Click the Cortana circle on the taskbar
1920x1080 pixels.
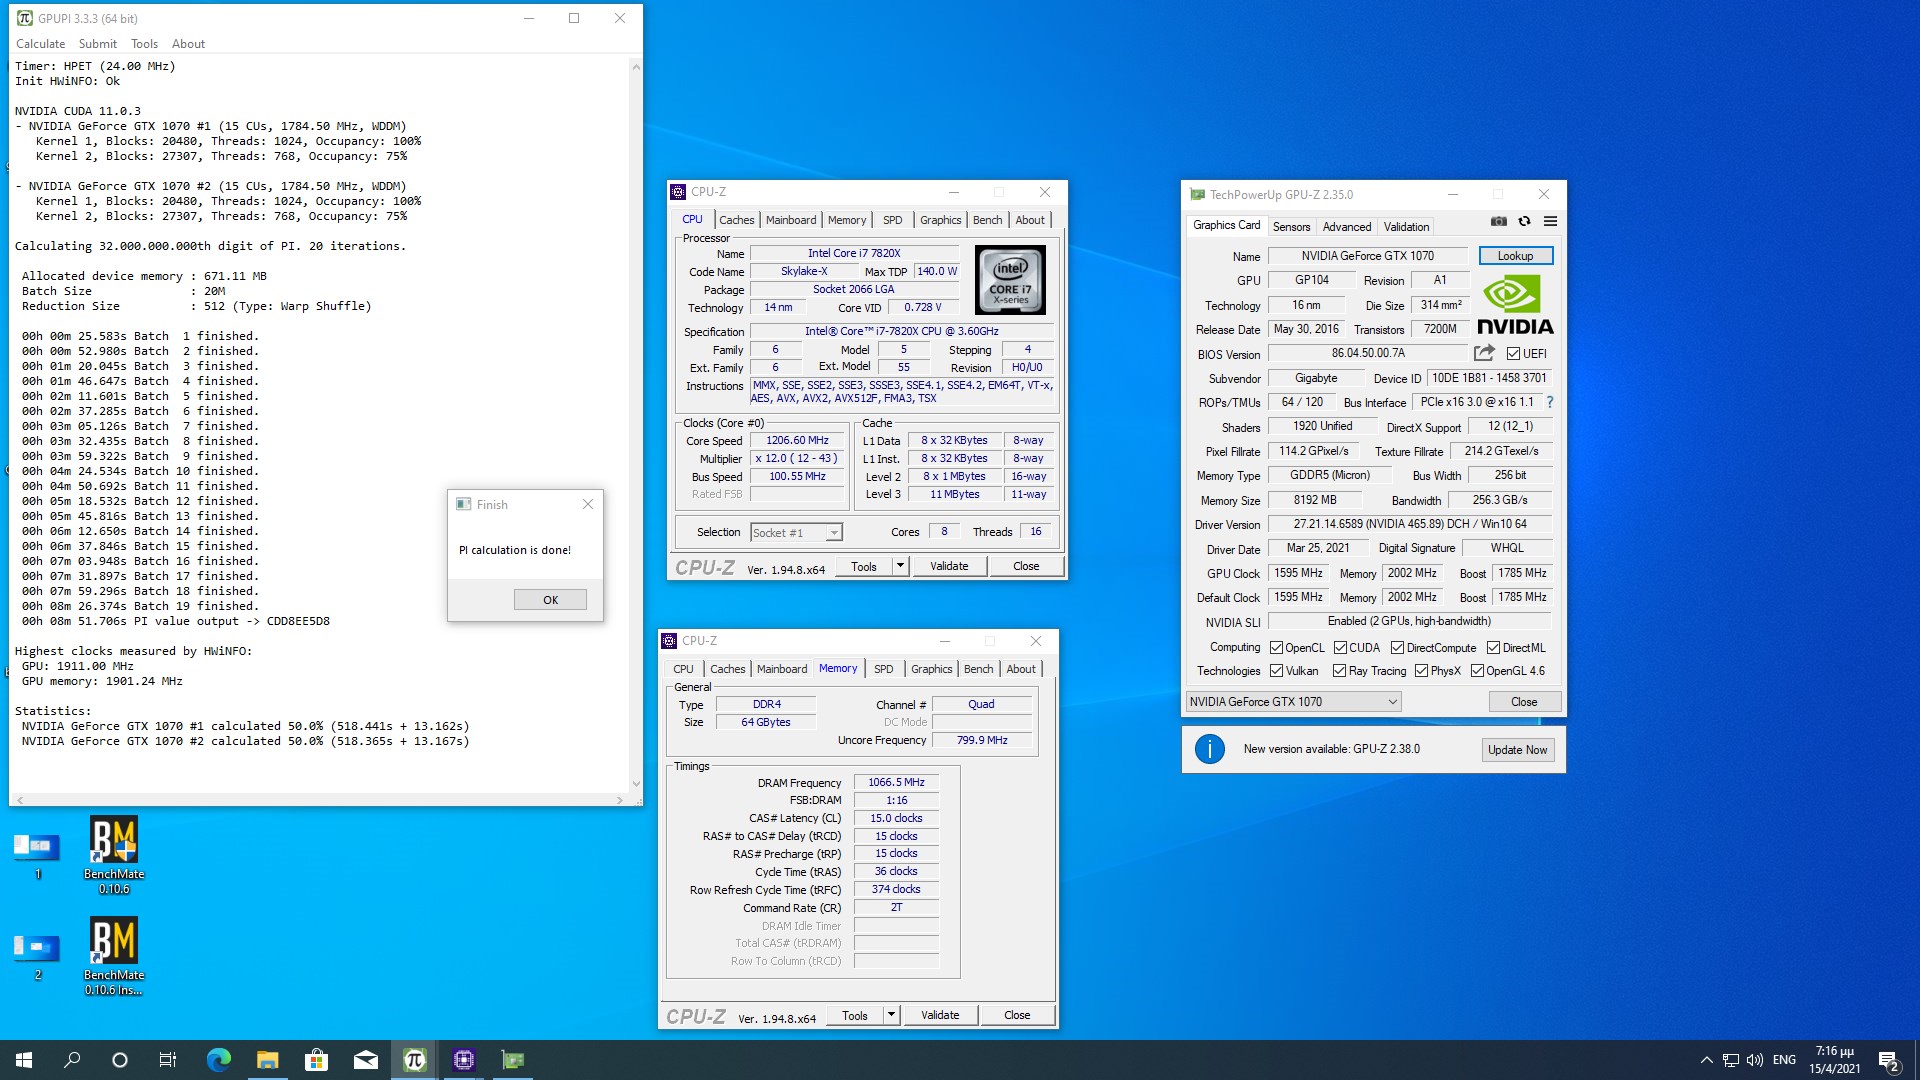click(120, 1060)
